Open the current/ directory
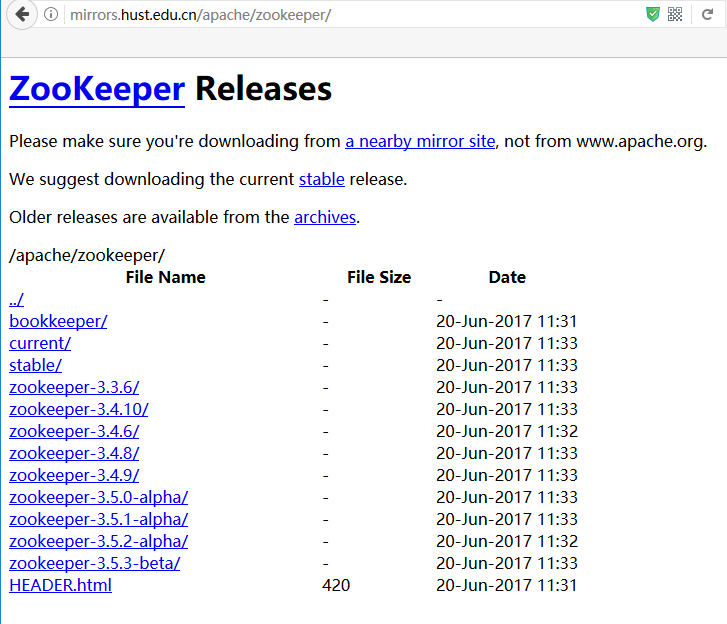Screen dimensions: 727x624 40,344
